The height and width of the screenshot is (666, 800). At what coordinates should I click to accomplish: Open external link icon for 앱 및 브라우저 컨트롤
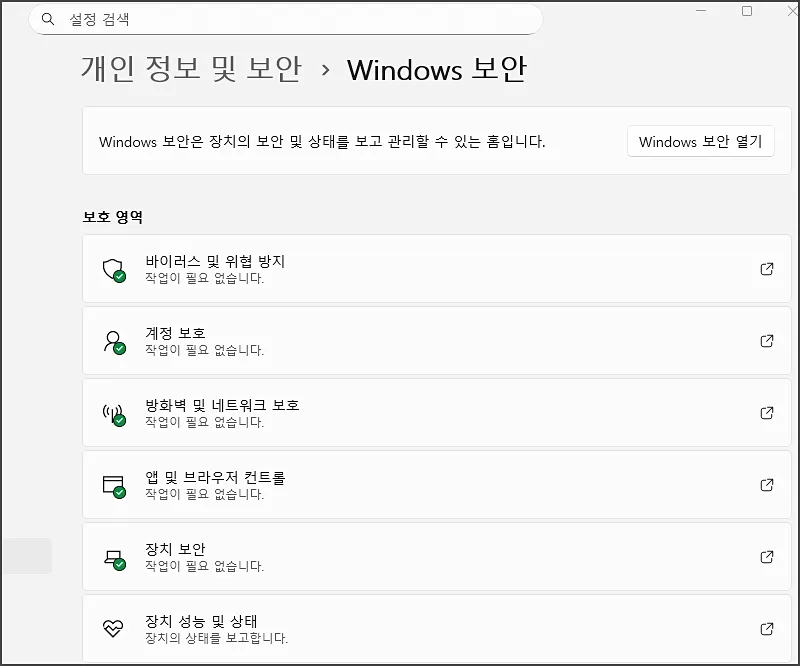pyautogui.click(x=767, y=485)
